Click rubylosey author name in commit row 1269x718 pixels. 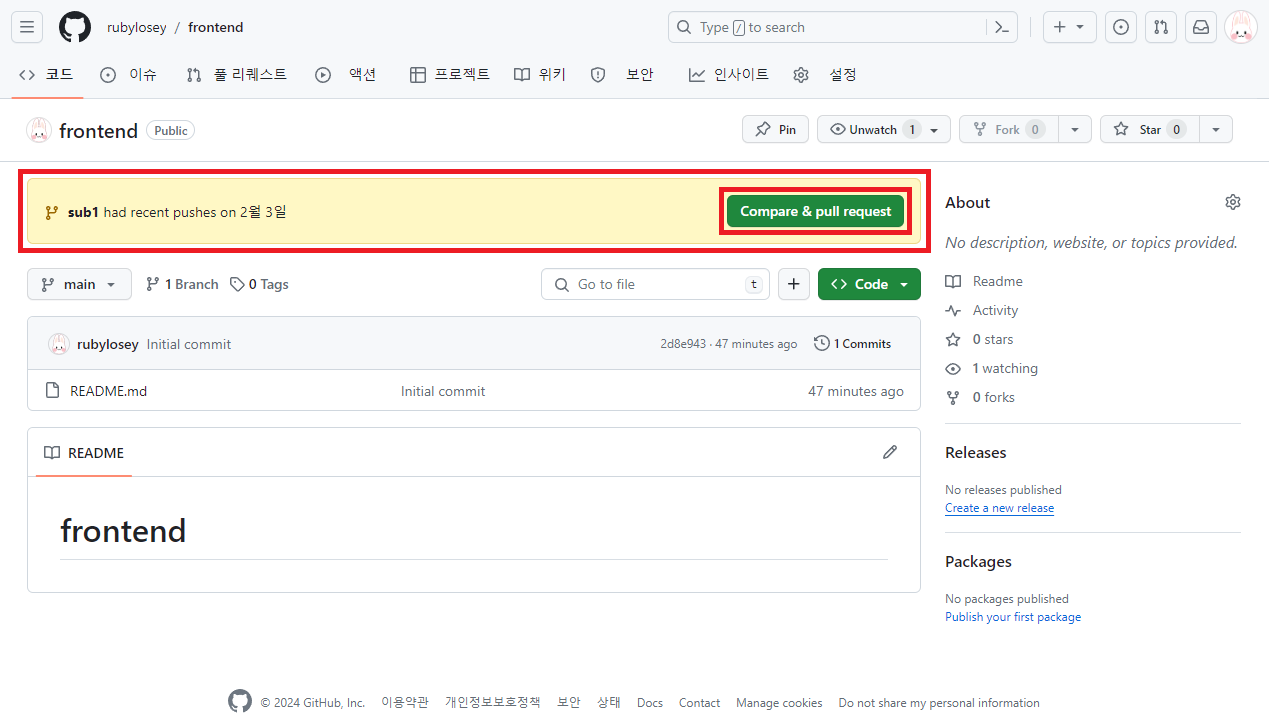pyautogui.click(x=108, y=344)
